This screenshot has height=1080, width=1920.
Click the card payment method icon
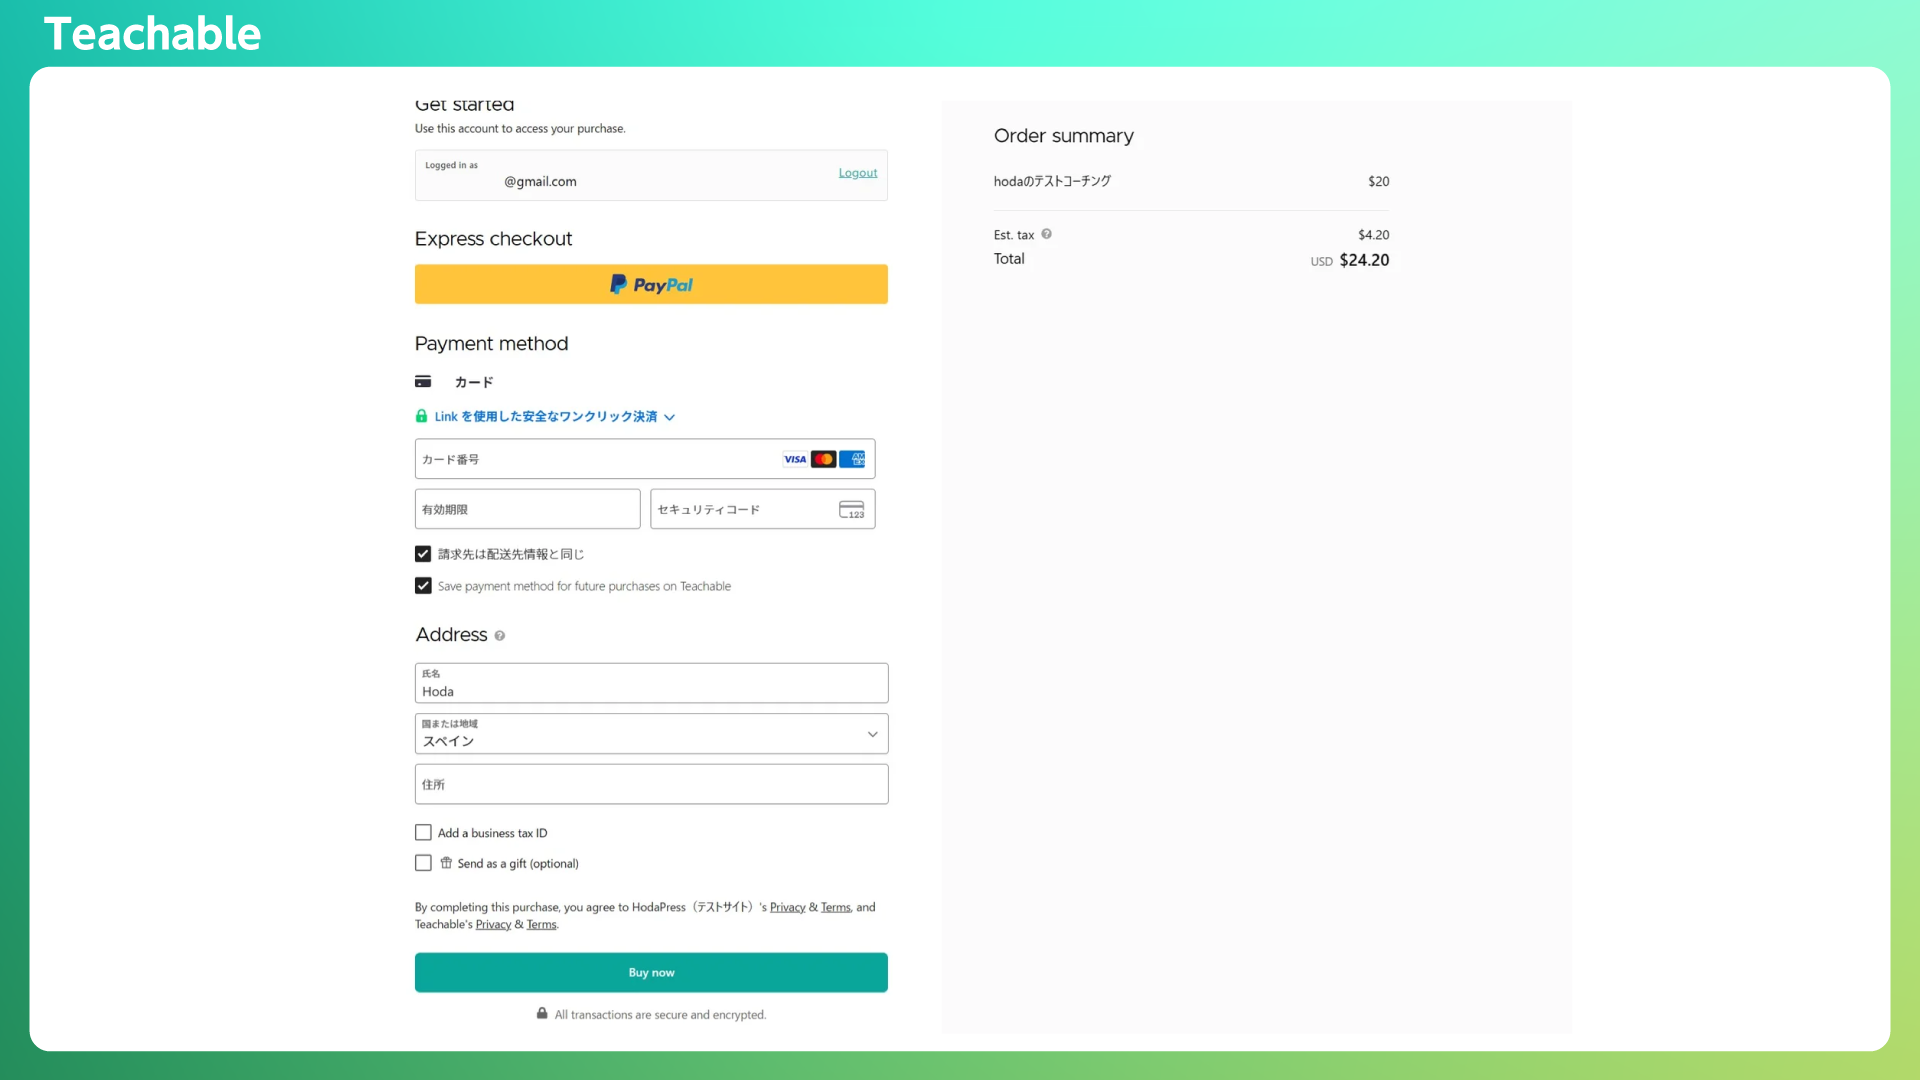point(423,382)
